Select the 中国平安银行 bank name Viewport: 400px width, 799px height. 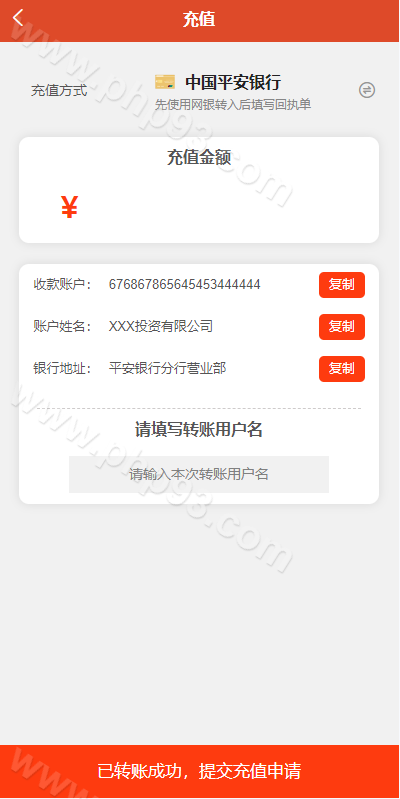[233, 82]
